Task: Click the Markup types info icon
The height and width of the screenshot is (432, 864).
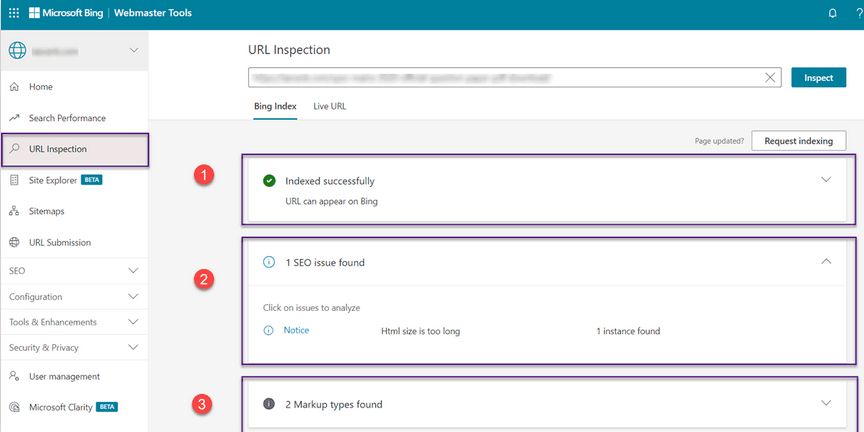Action: (x=269, y=404)
